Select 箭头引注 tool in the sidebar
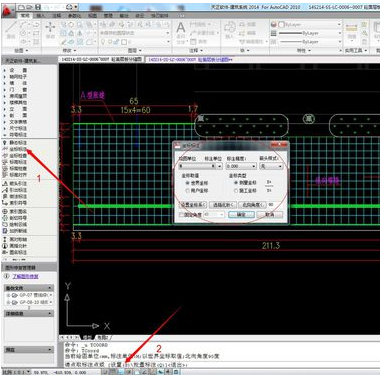This screenshot has width=380, height=375. point(15,183)
